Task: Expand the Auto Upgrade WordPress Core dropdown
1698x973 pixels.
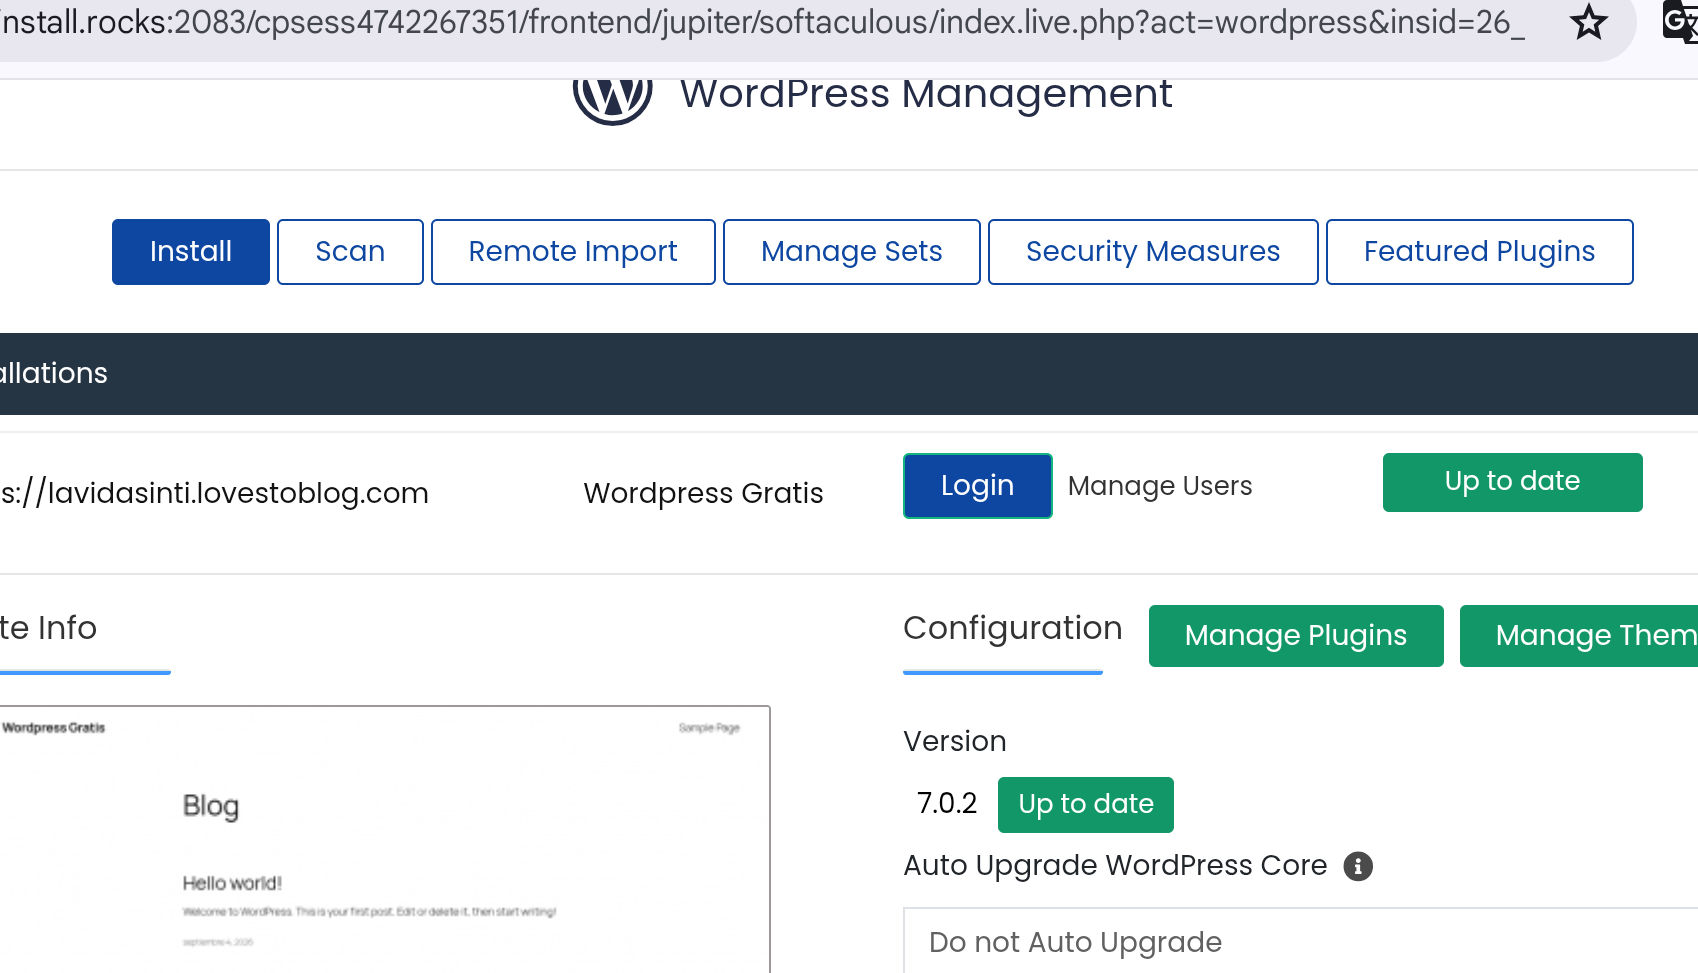Action: tap(1300, 941)
